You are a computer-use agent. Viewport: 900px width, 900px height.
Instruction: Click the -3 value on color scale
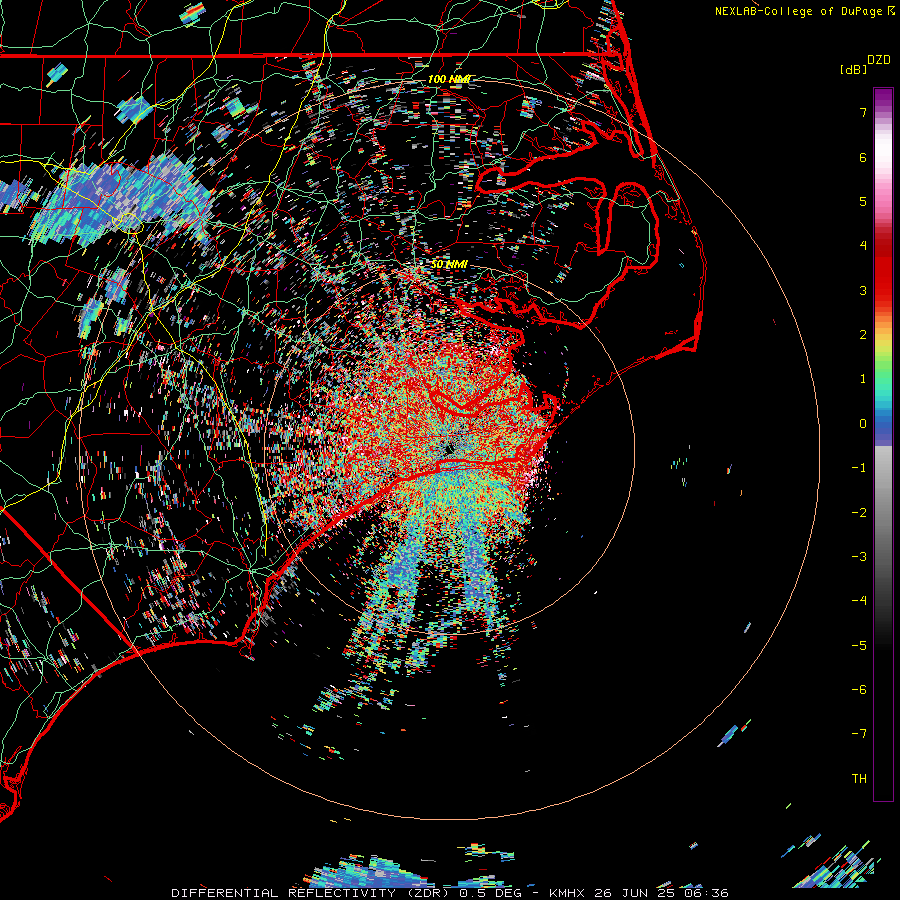(859, 557)
